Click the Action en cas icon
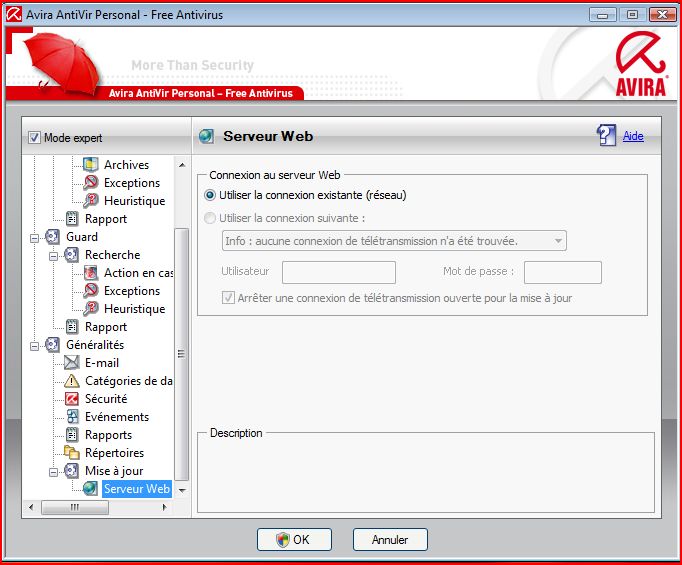 (90, 273)
